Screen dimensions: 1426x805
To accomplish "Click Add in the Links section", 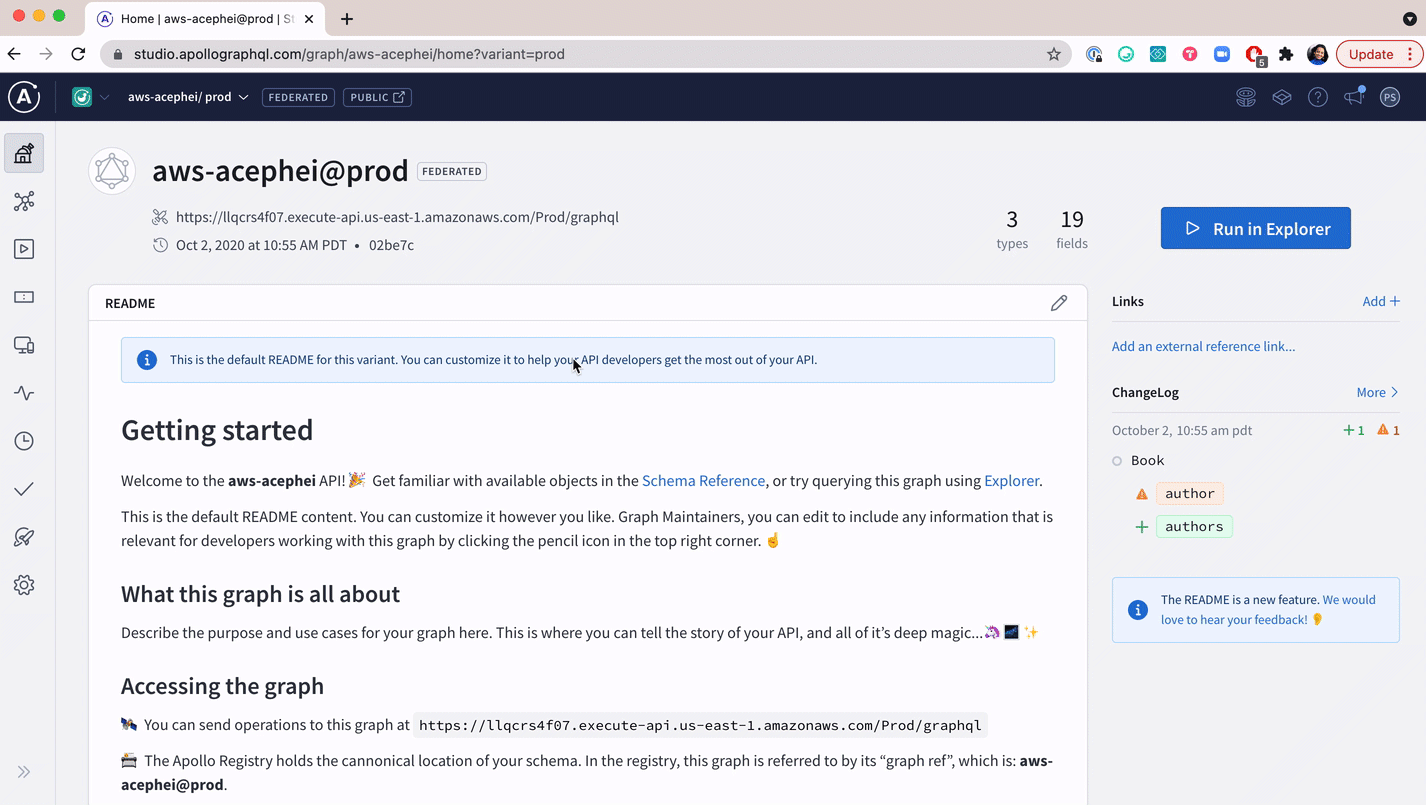I will [1381, 301].
